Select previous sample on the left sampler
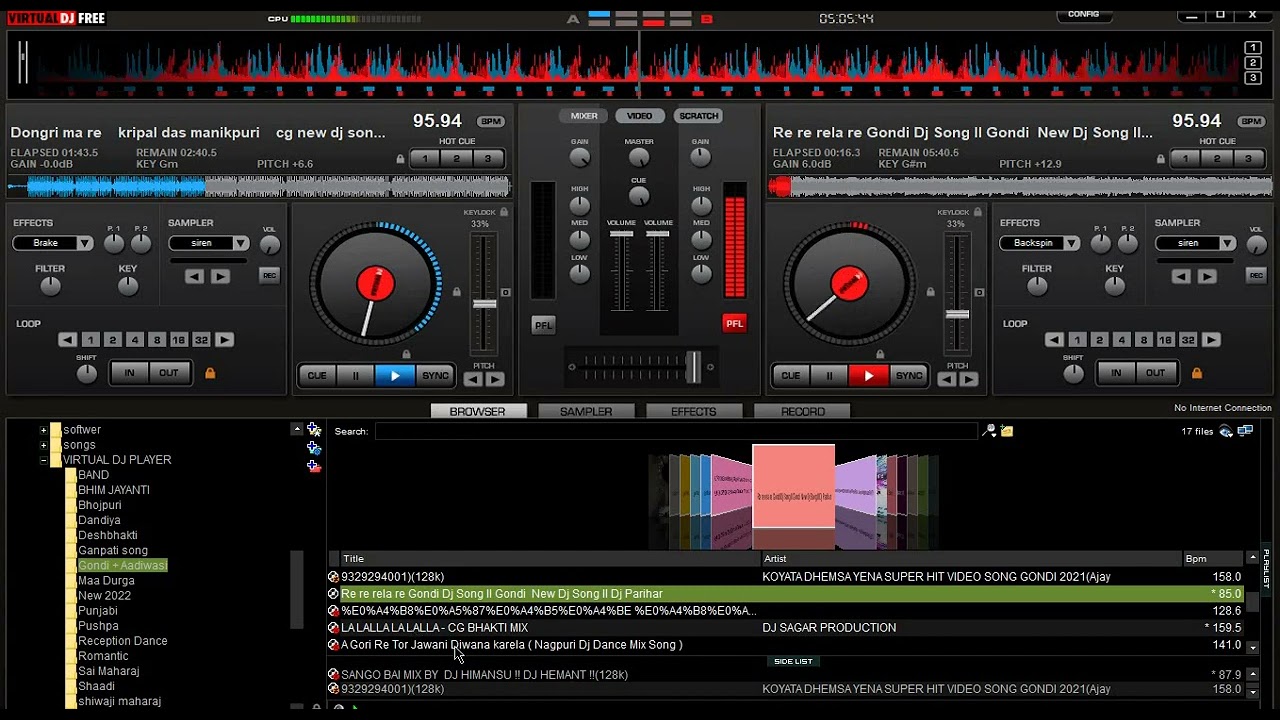This screenshot has height=720, width=1280. click(194, 276)
